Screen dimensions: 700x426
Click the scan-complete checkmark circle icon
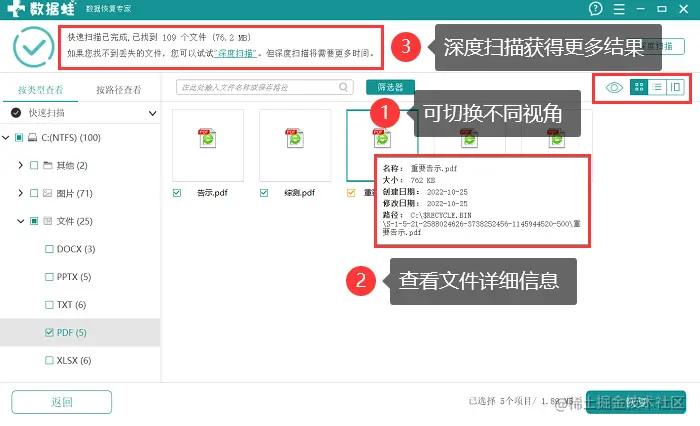click(33, 47)
